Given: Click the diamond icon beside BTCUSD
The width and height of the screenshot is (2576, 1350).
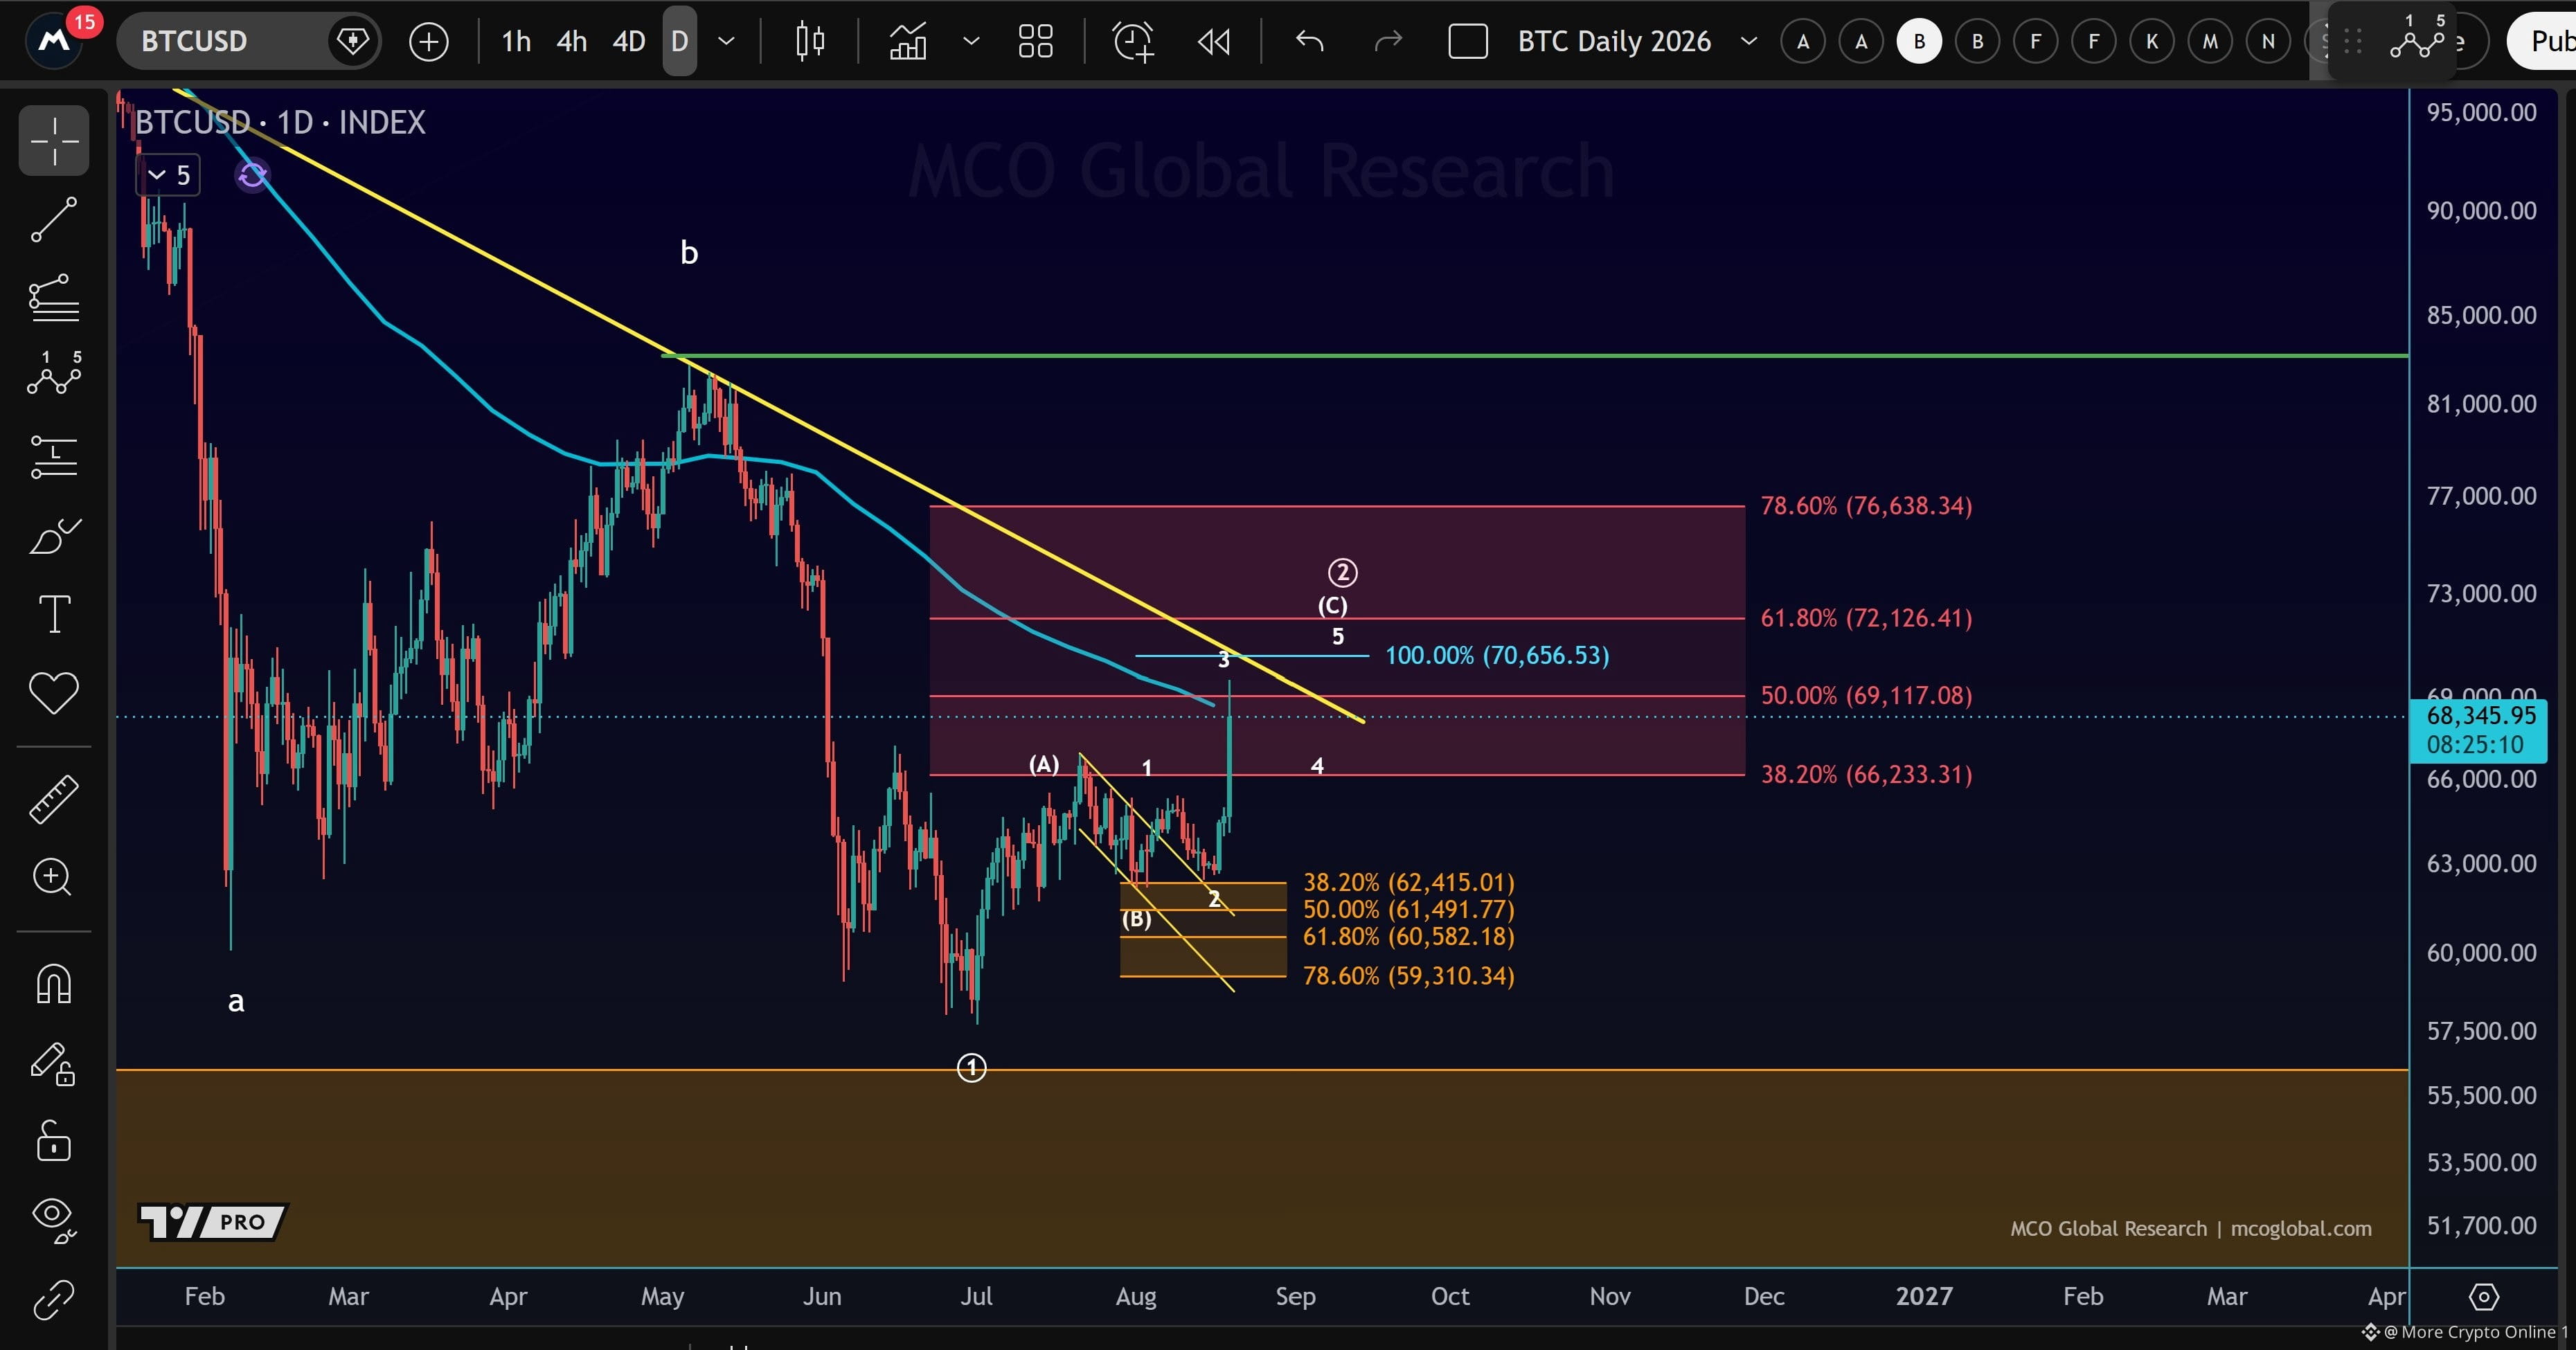Looking at the screenshot, I should tap(353, 41).
